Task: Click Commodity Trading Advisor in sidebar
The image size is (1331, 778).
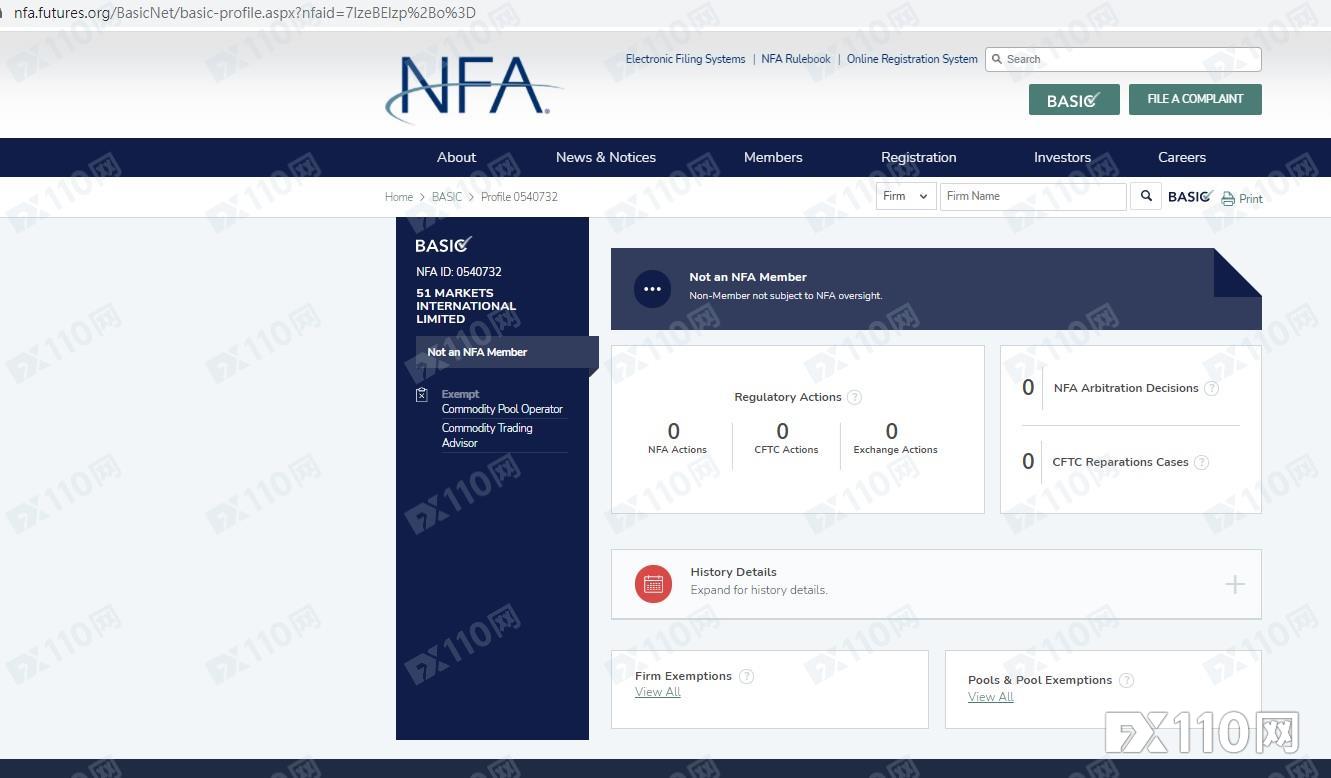Action: [x=487, y=435]
